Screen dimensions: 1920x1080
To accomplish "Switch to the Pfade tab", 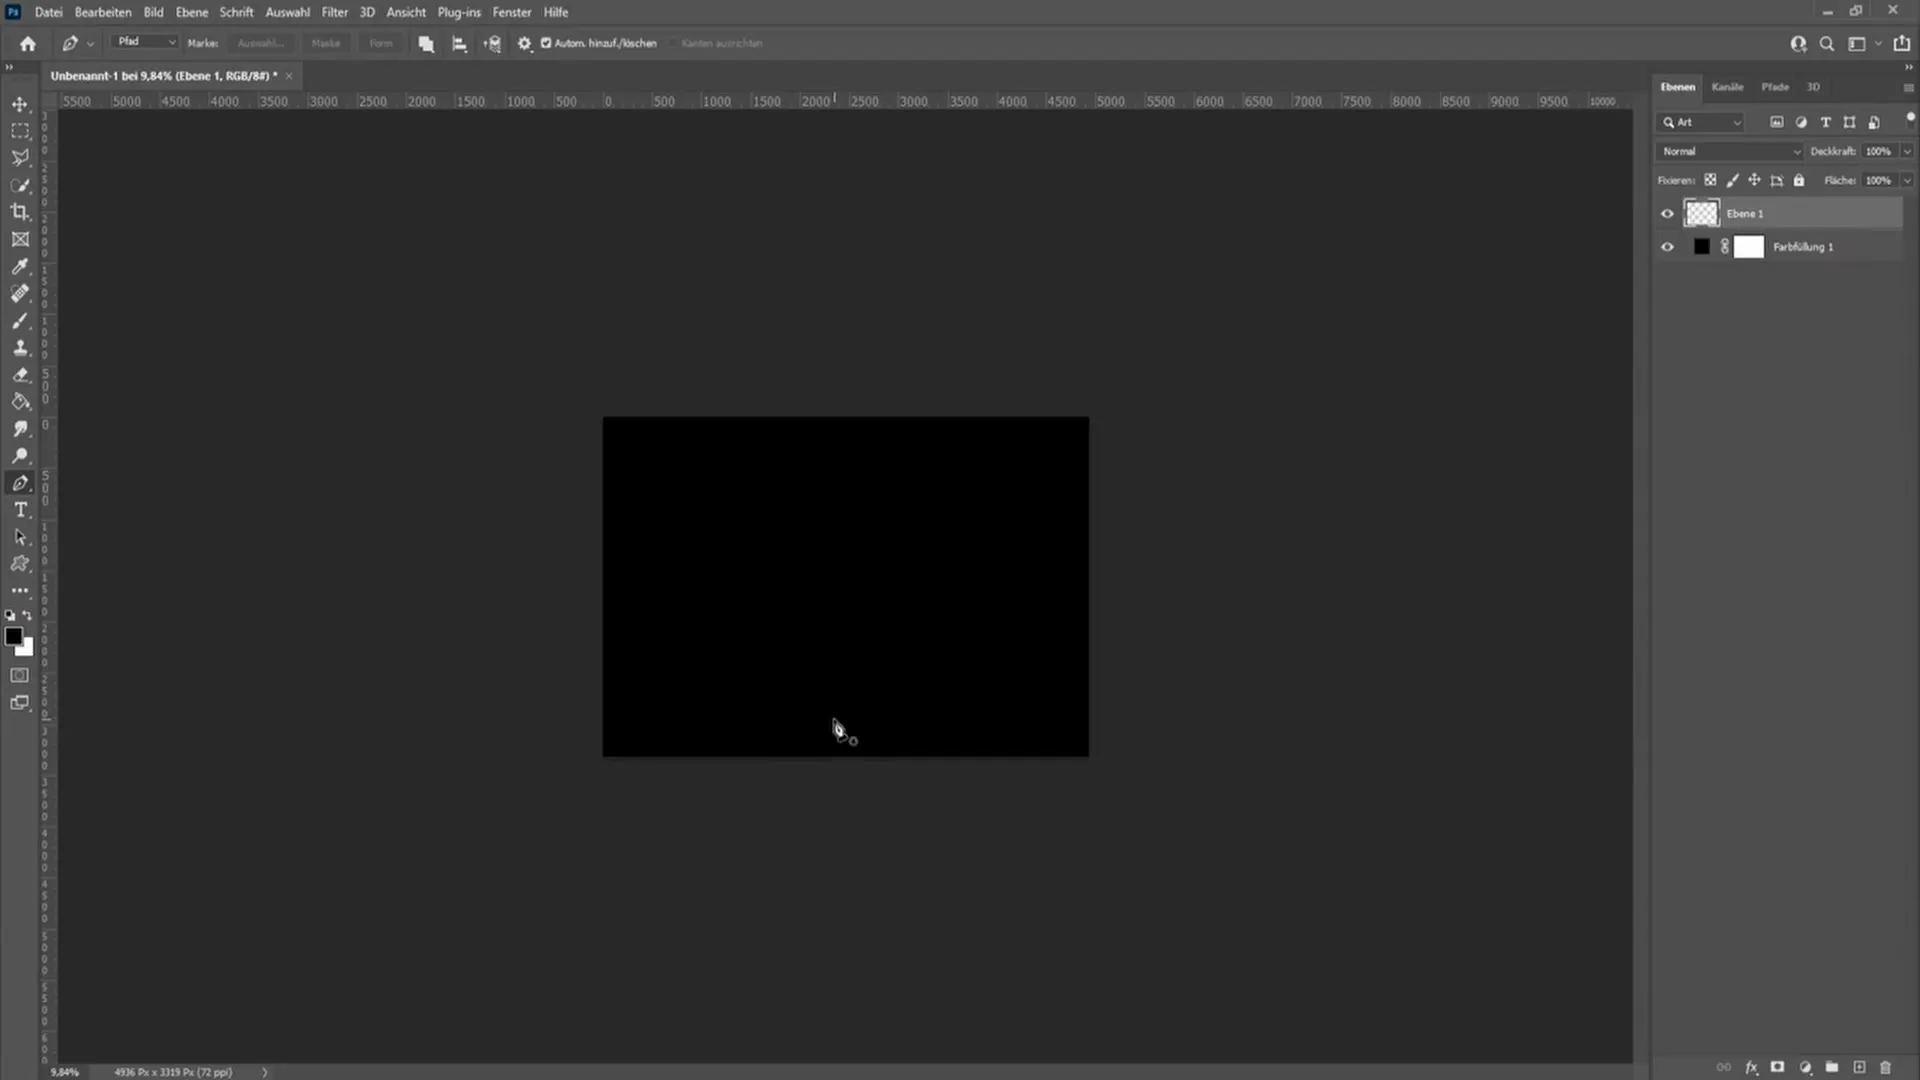I will [x=1775, y=87].
